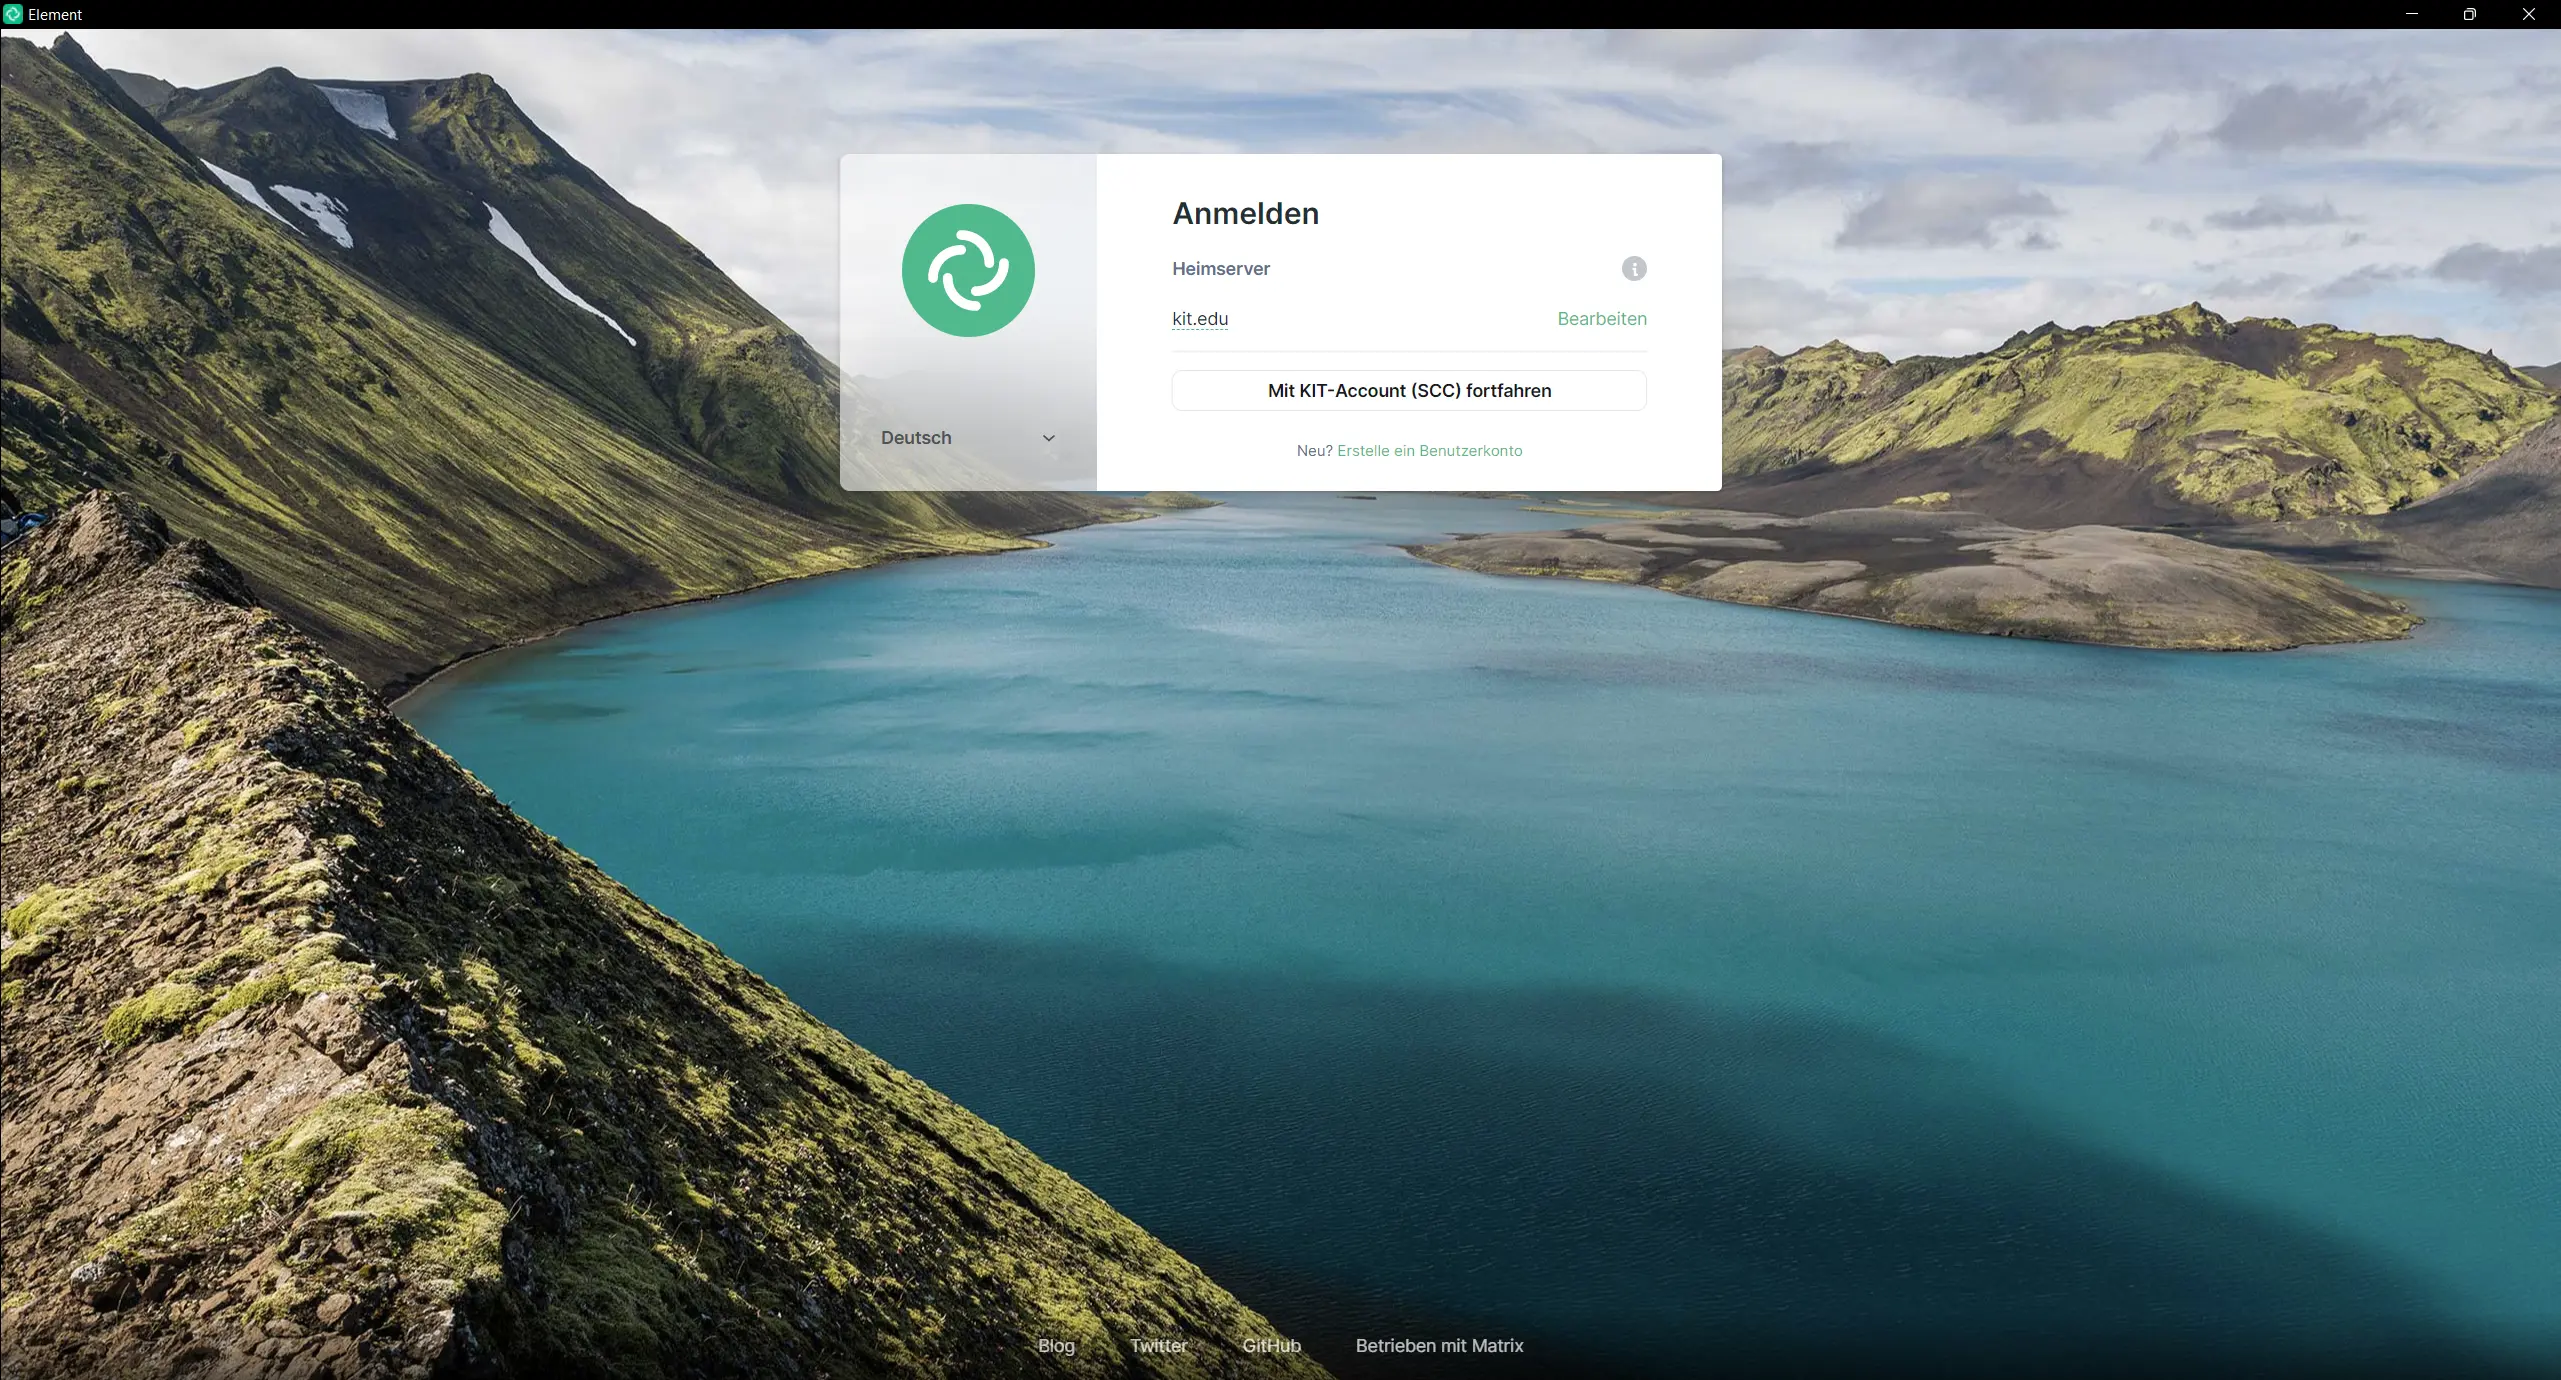Click Betrieben mit Matrix at the bottom
Viewport: 2561px width, 1380px height.
tap(1439, 1345)
